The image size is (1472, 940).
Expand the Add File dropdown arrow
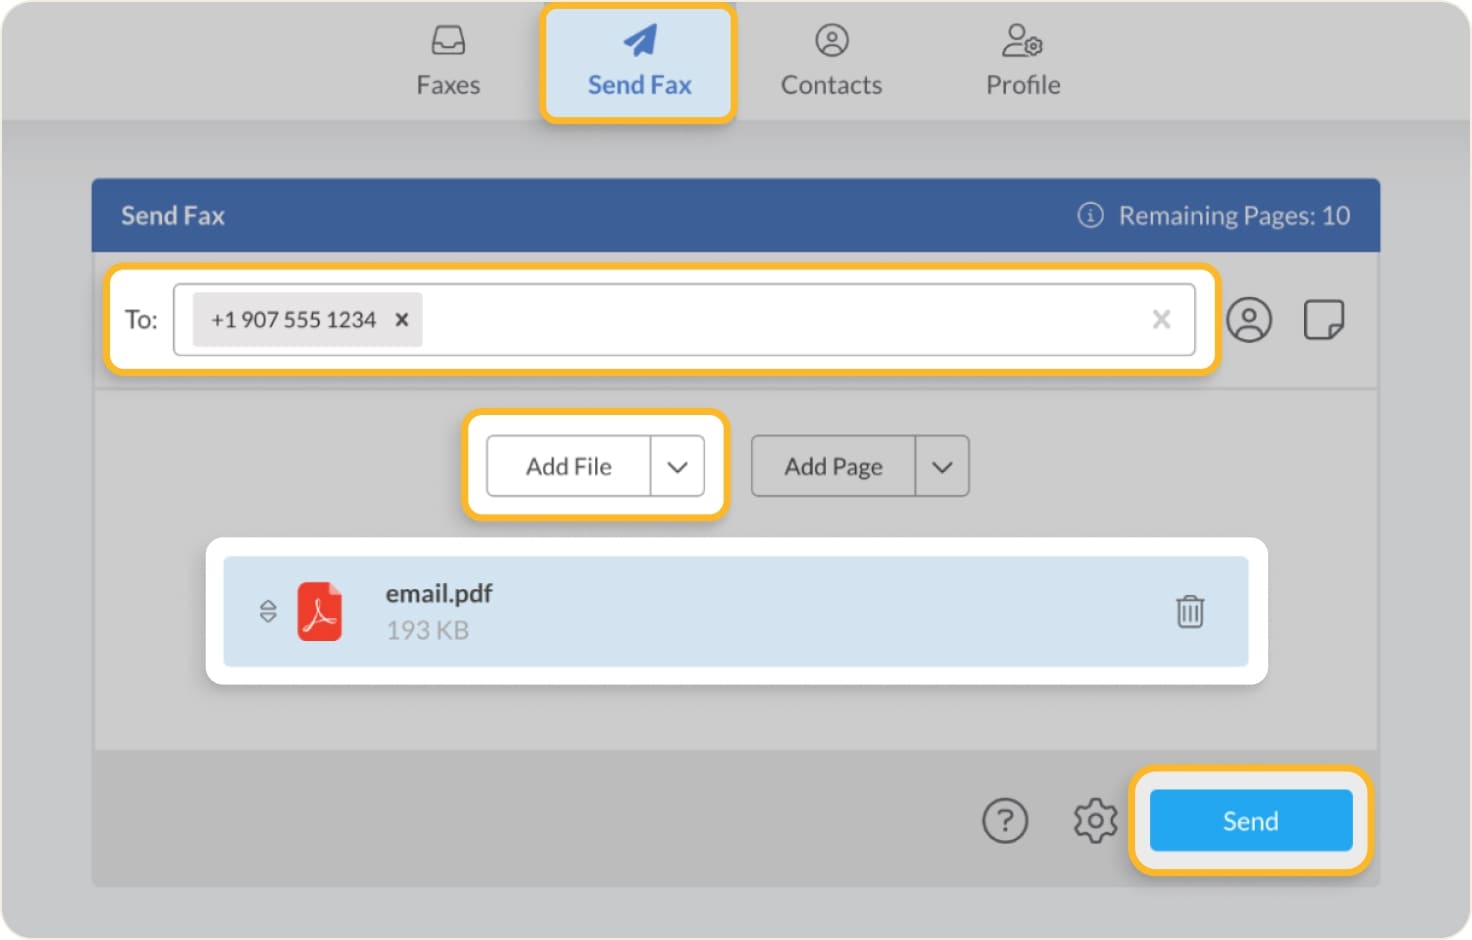click(679, 466)
